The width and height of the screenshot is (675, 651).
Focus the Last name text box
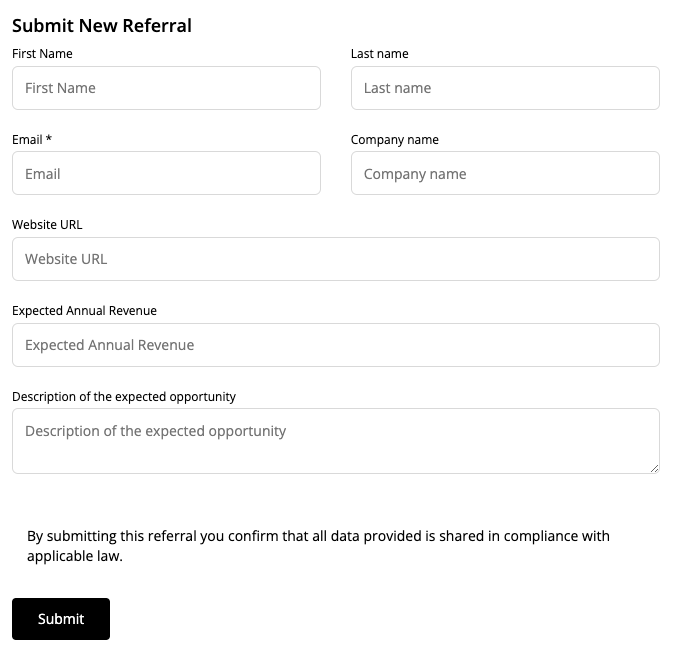coord(505,88)
